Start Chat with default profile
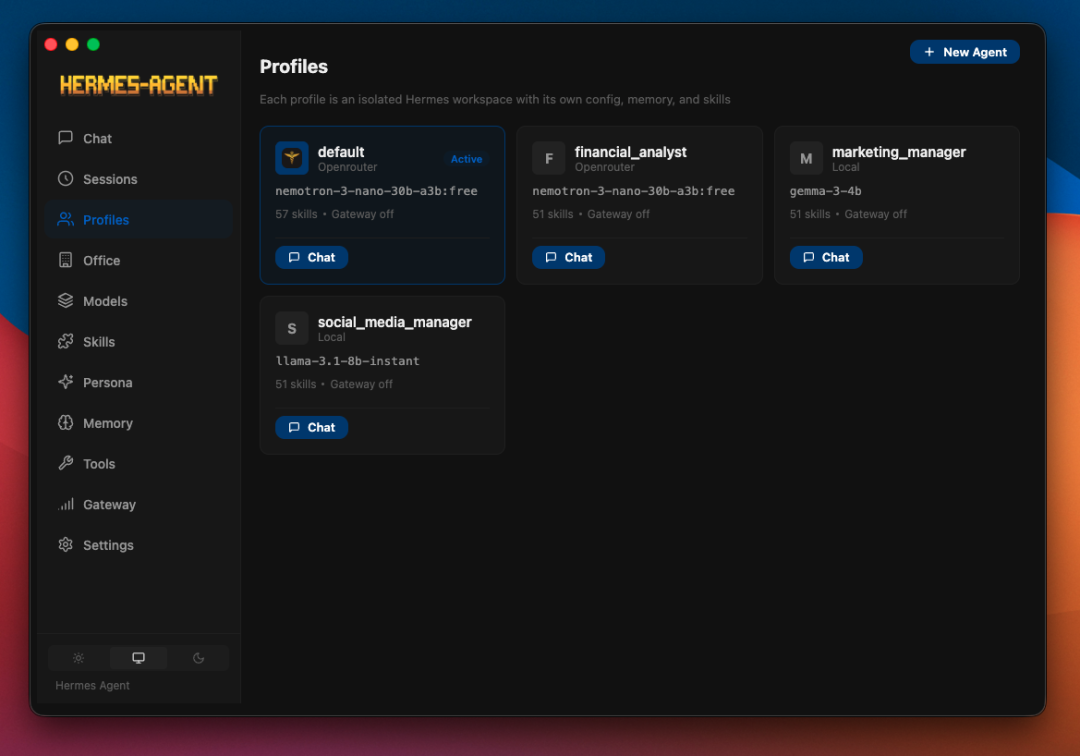The height and width of the screenshot is (756, 1080). 311,257
